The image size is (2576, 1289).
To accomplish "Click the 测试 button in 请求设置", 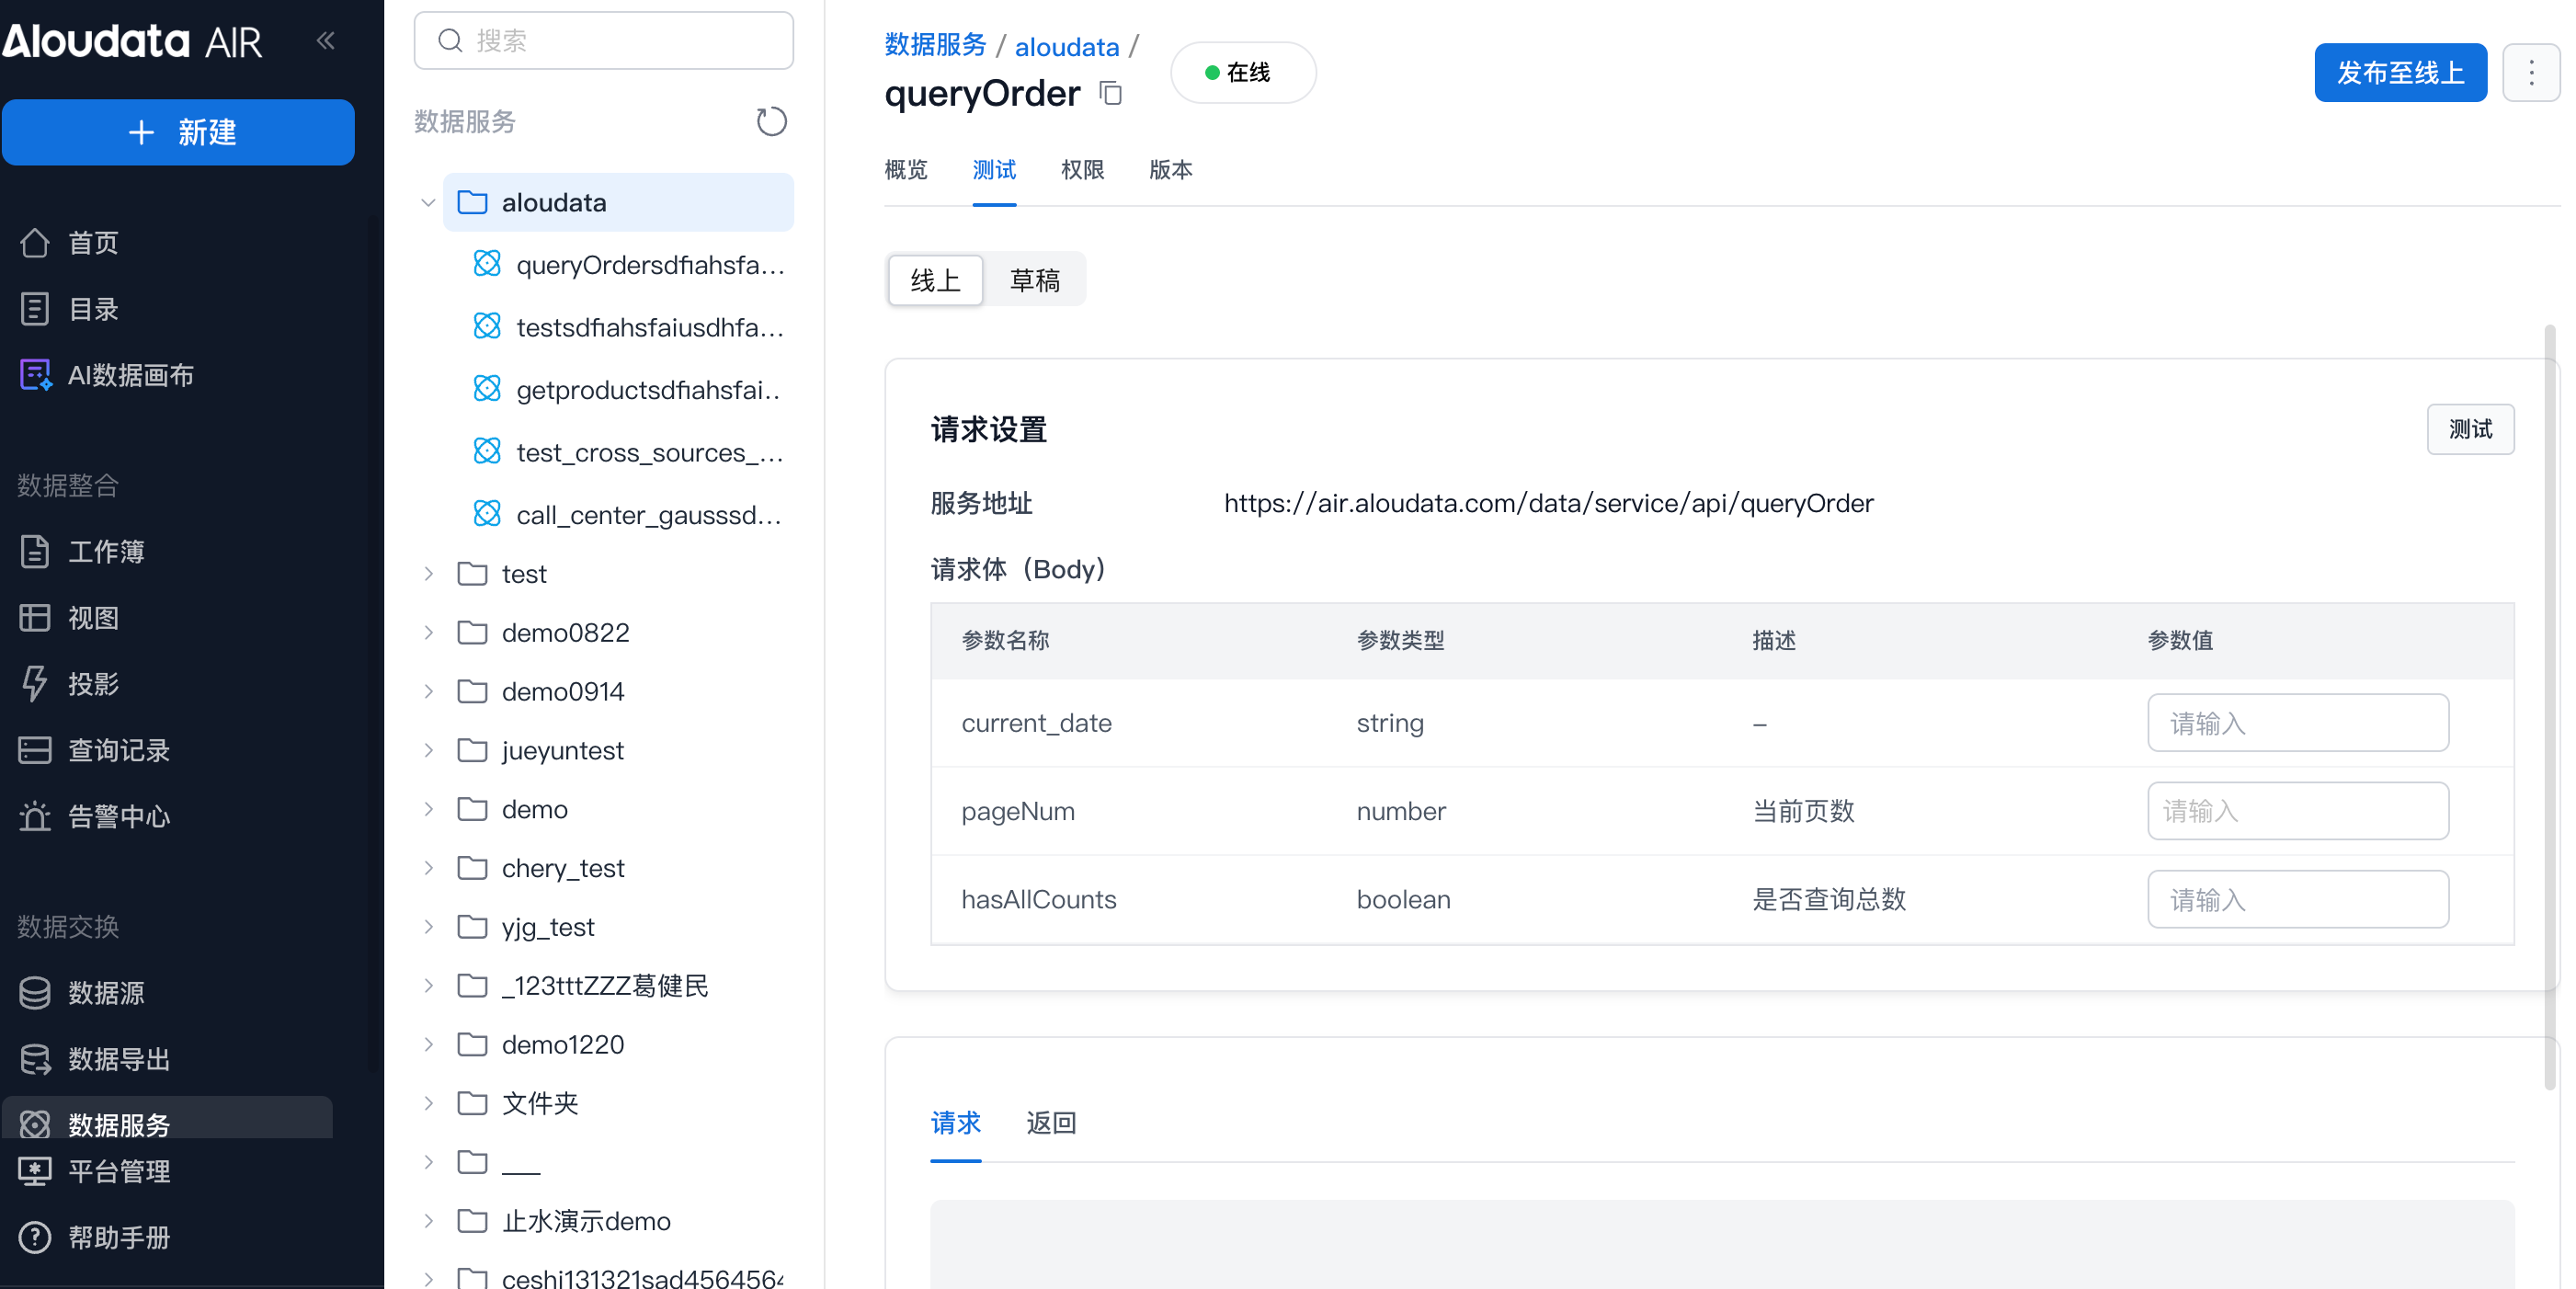I will [x=2469, y=429].
